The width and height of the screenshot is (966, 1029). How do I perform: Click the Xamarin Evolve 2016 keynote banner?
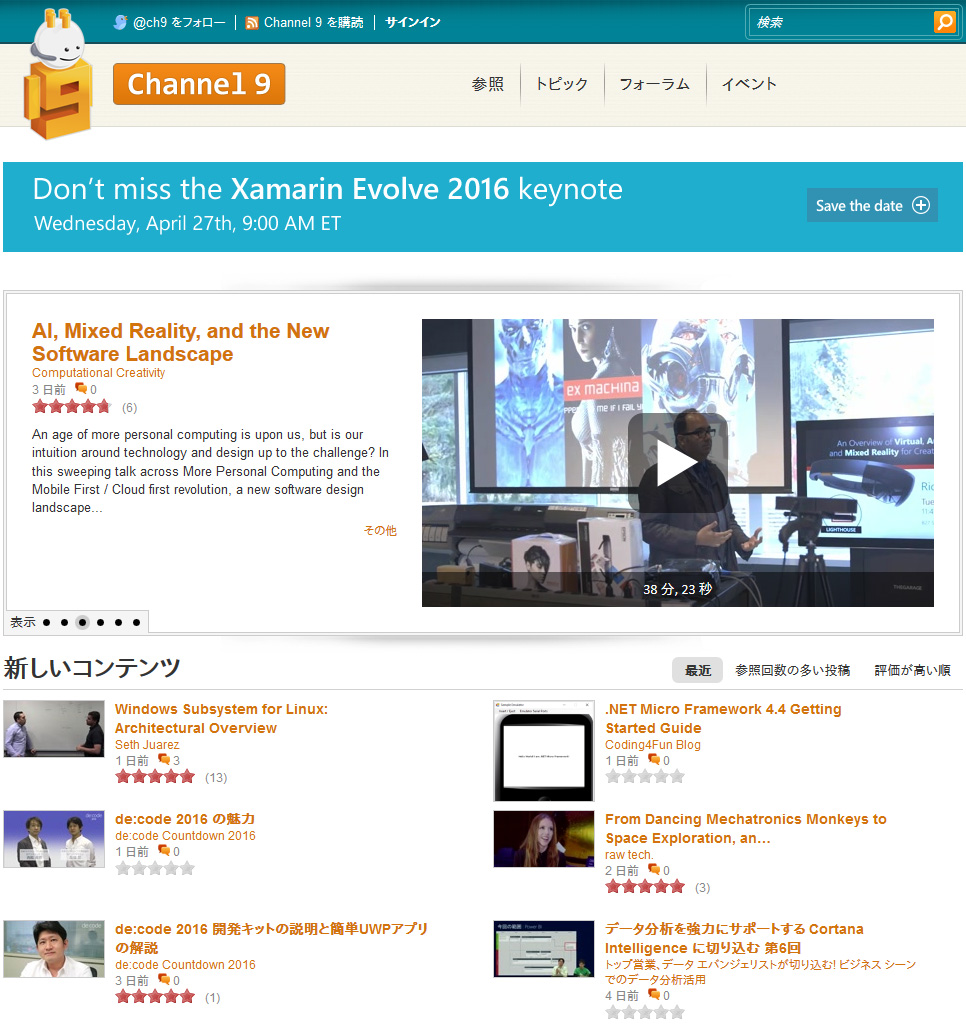tap(483, 207)
